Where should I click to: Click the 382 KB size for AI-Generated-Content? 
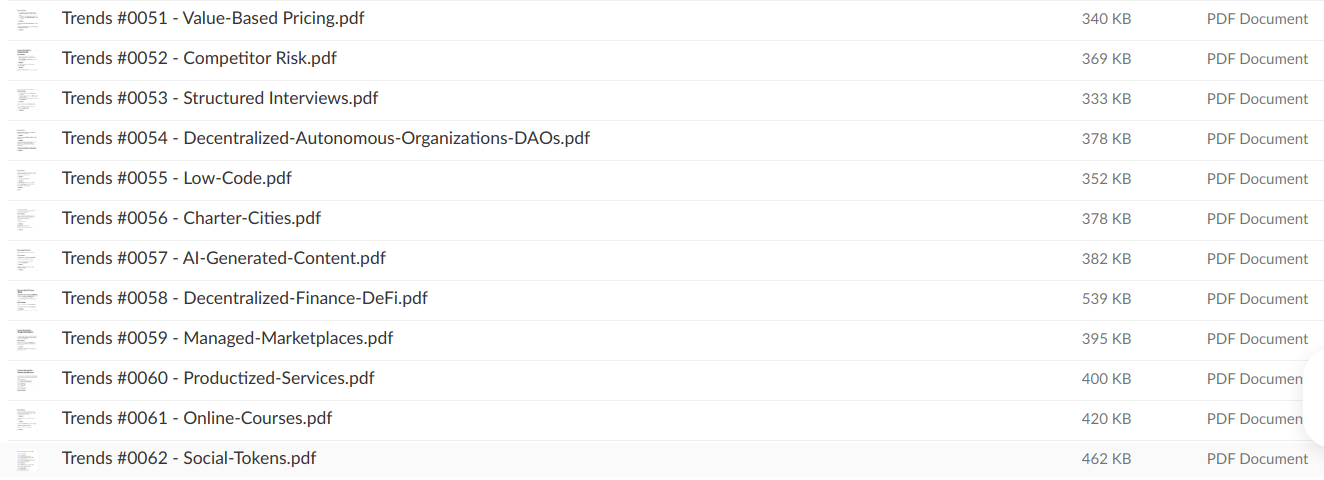(1106, 259)
